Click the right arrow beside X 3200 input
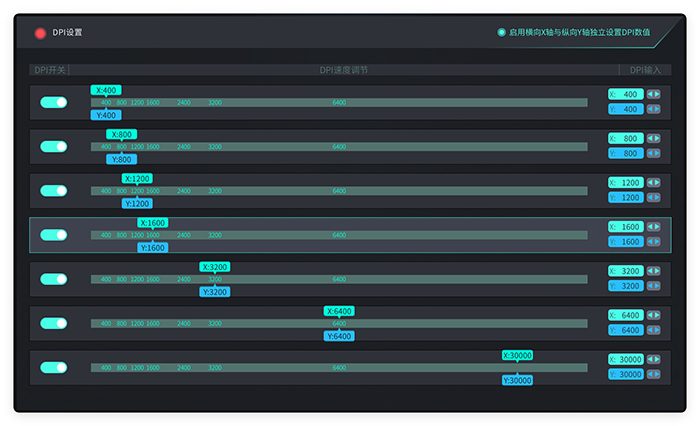 [x=657, y=271]
